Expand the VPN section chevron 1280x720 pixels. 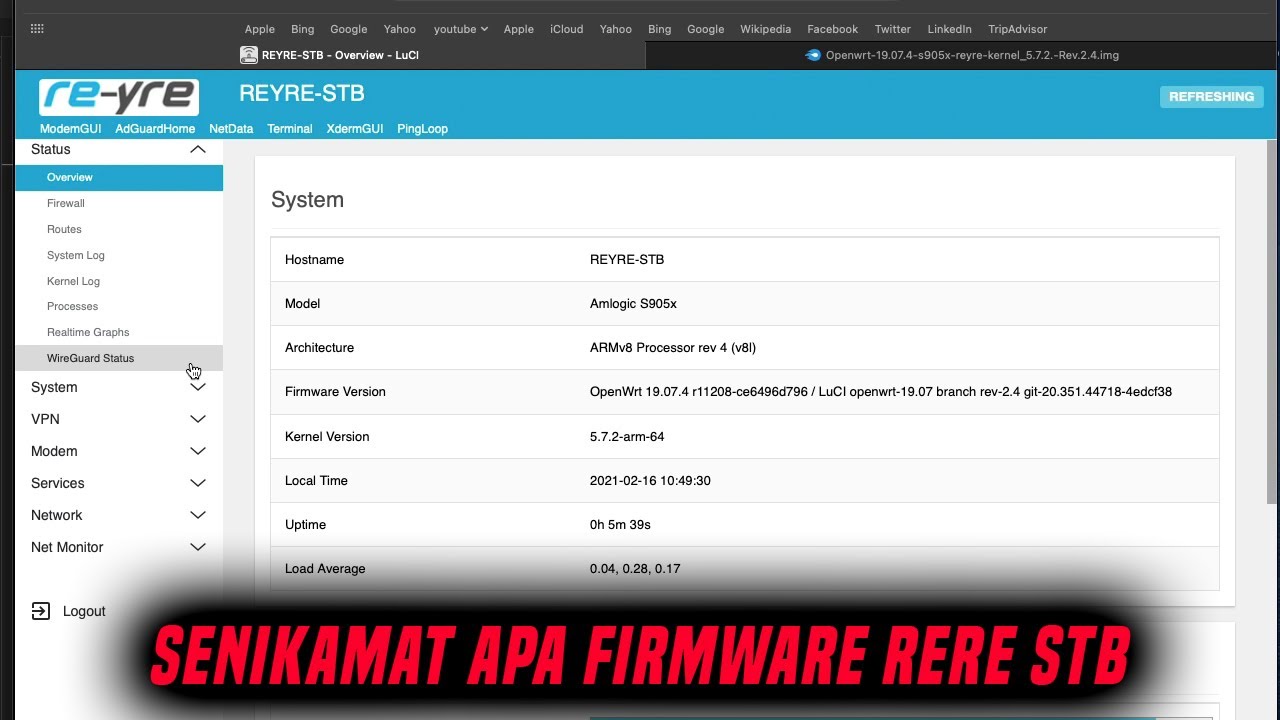[x=198, y=419]
